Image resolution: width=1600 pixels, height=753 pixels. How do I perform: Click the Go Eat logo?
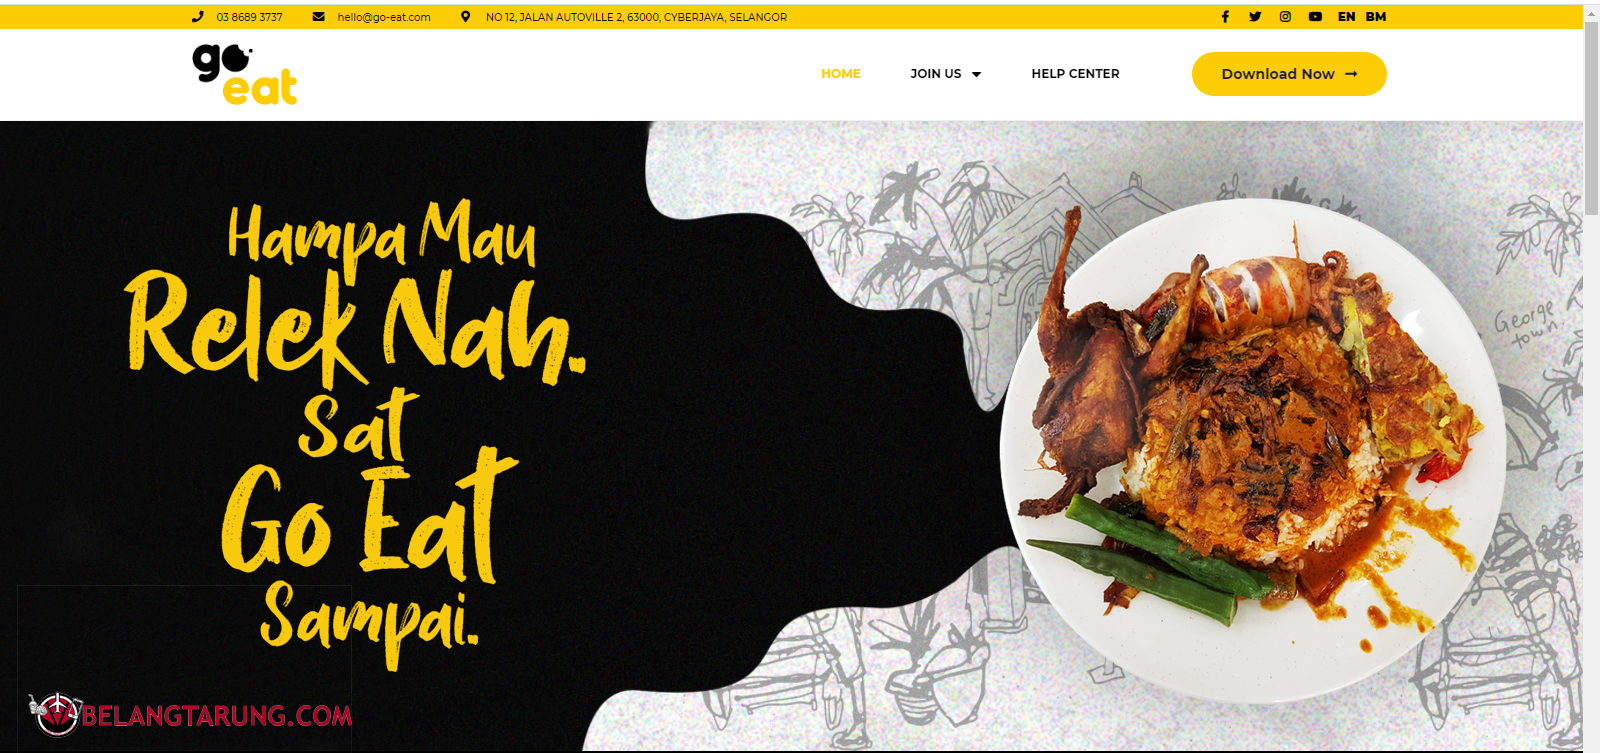pyautogui.click(x=245, y=74)
